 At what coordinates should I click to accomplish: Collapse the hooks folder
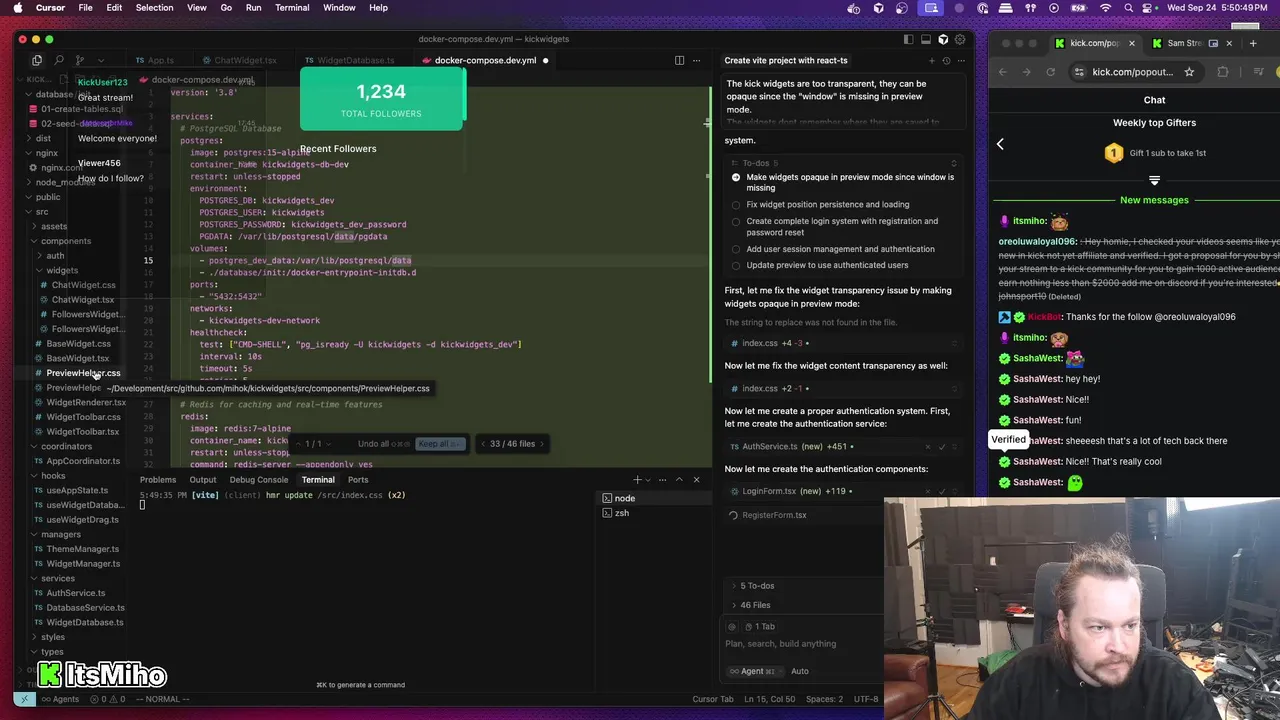coord(53,475)
